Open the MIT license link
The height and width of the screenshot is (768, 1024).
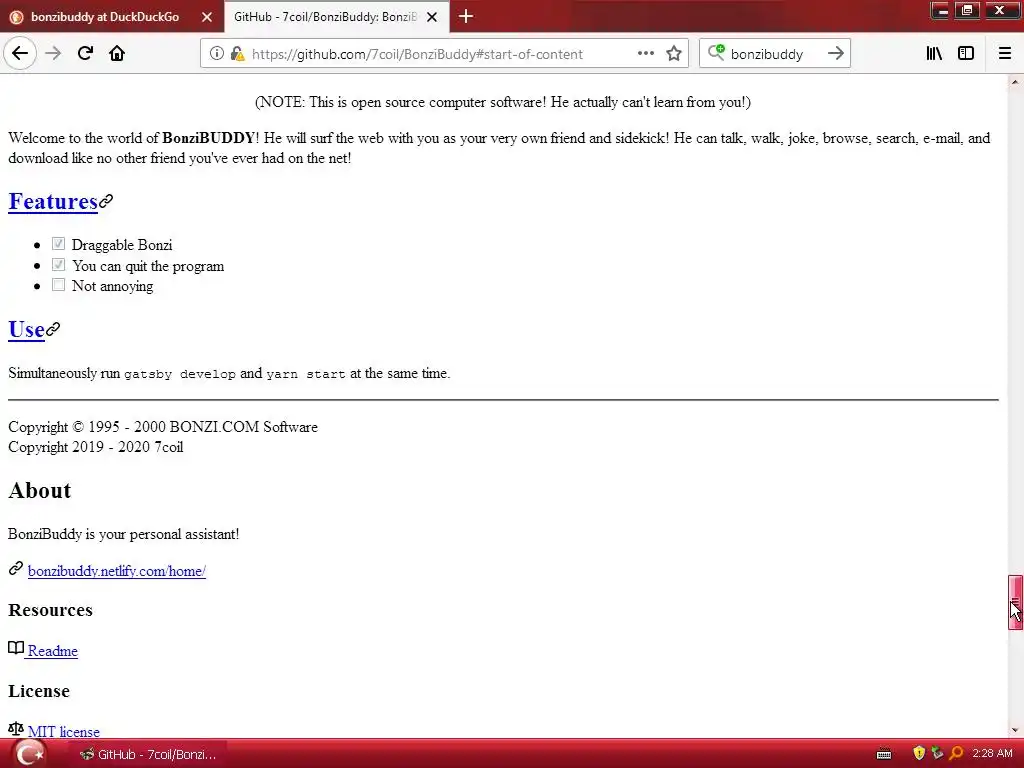pyautogui.click(x=63, y=732)
